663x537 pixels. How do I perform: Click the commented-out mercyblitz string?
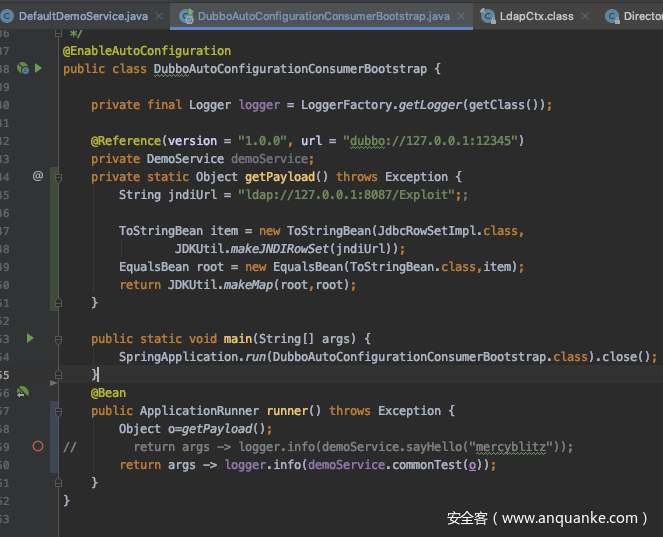coord(511,447)
